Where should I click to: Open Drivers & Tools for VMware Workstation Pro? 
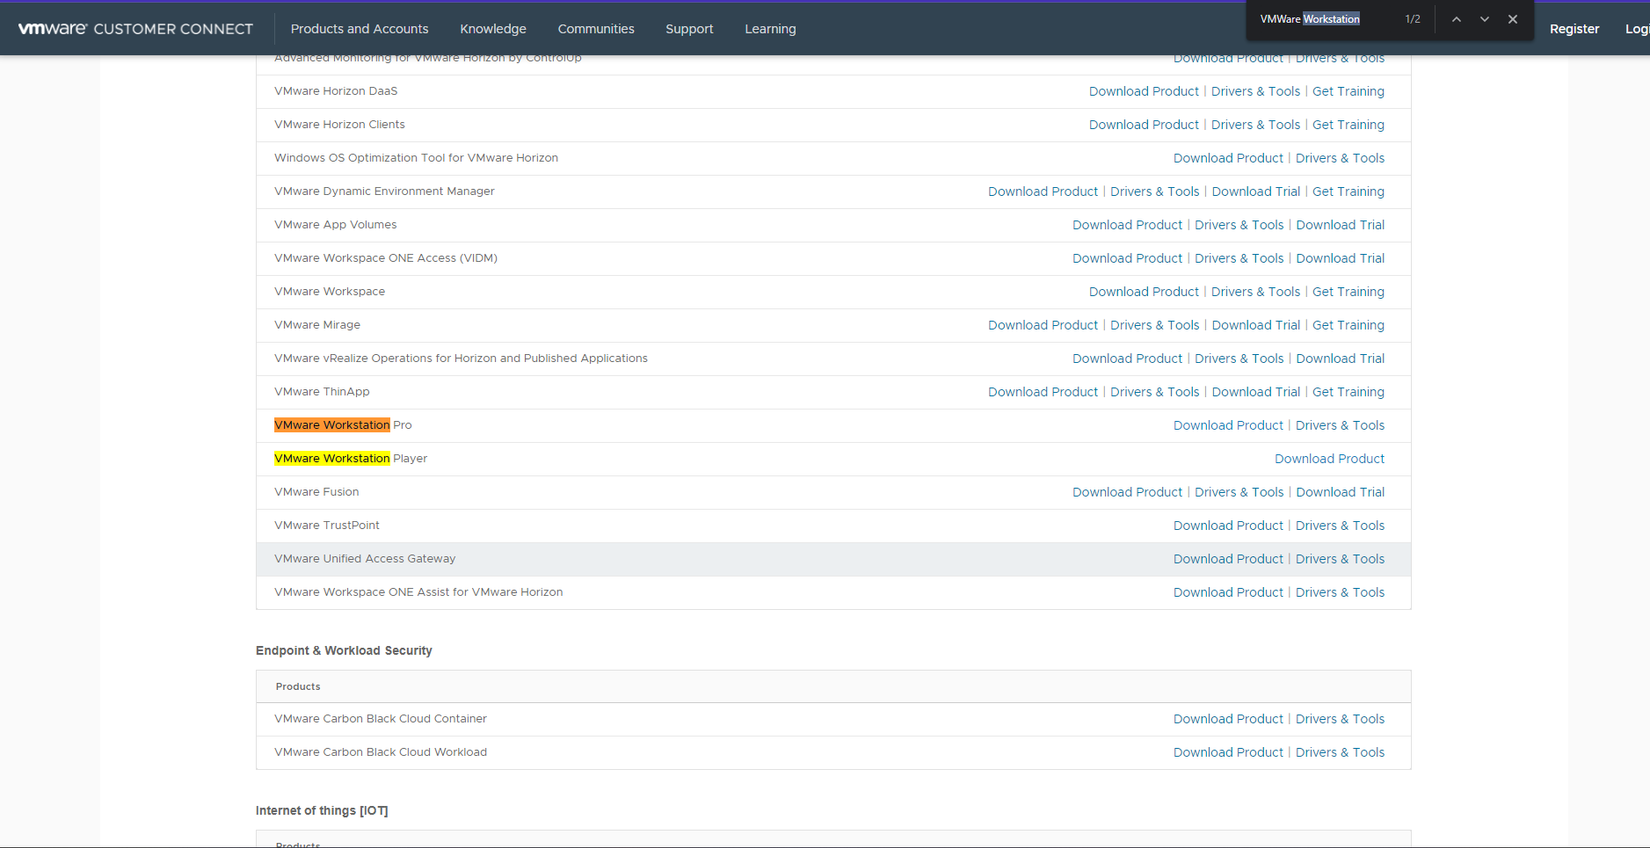coord(1340,425)
